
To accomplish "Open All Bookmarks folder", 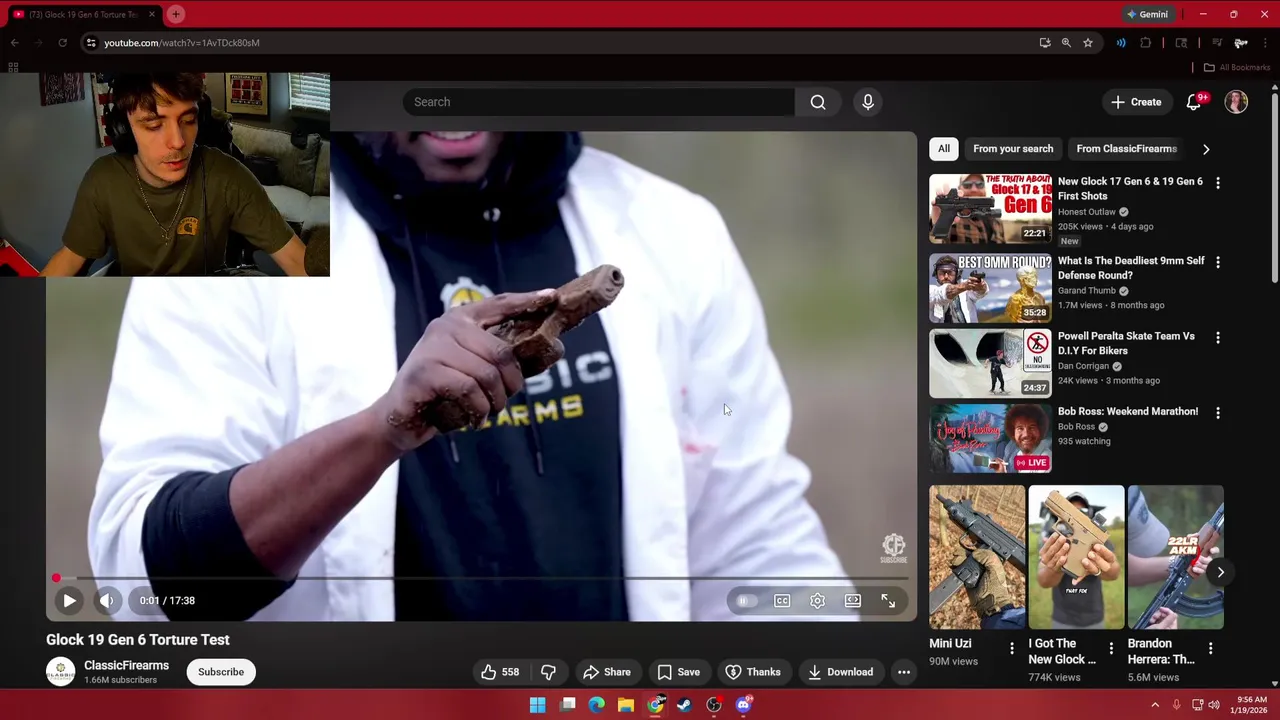I will pos(1237,67).
